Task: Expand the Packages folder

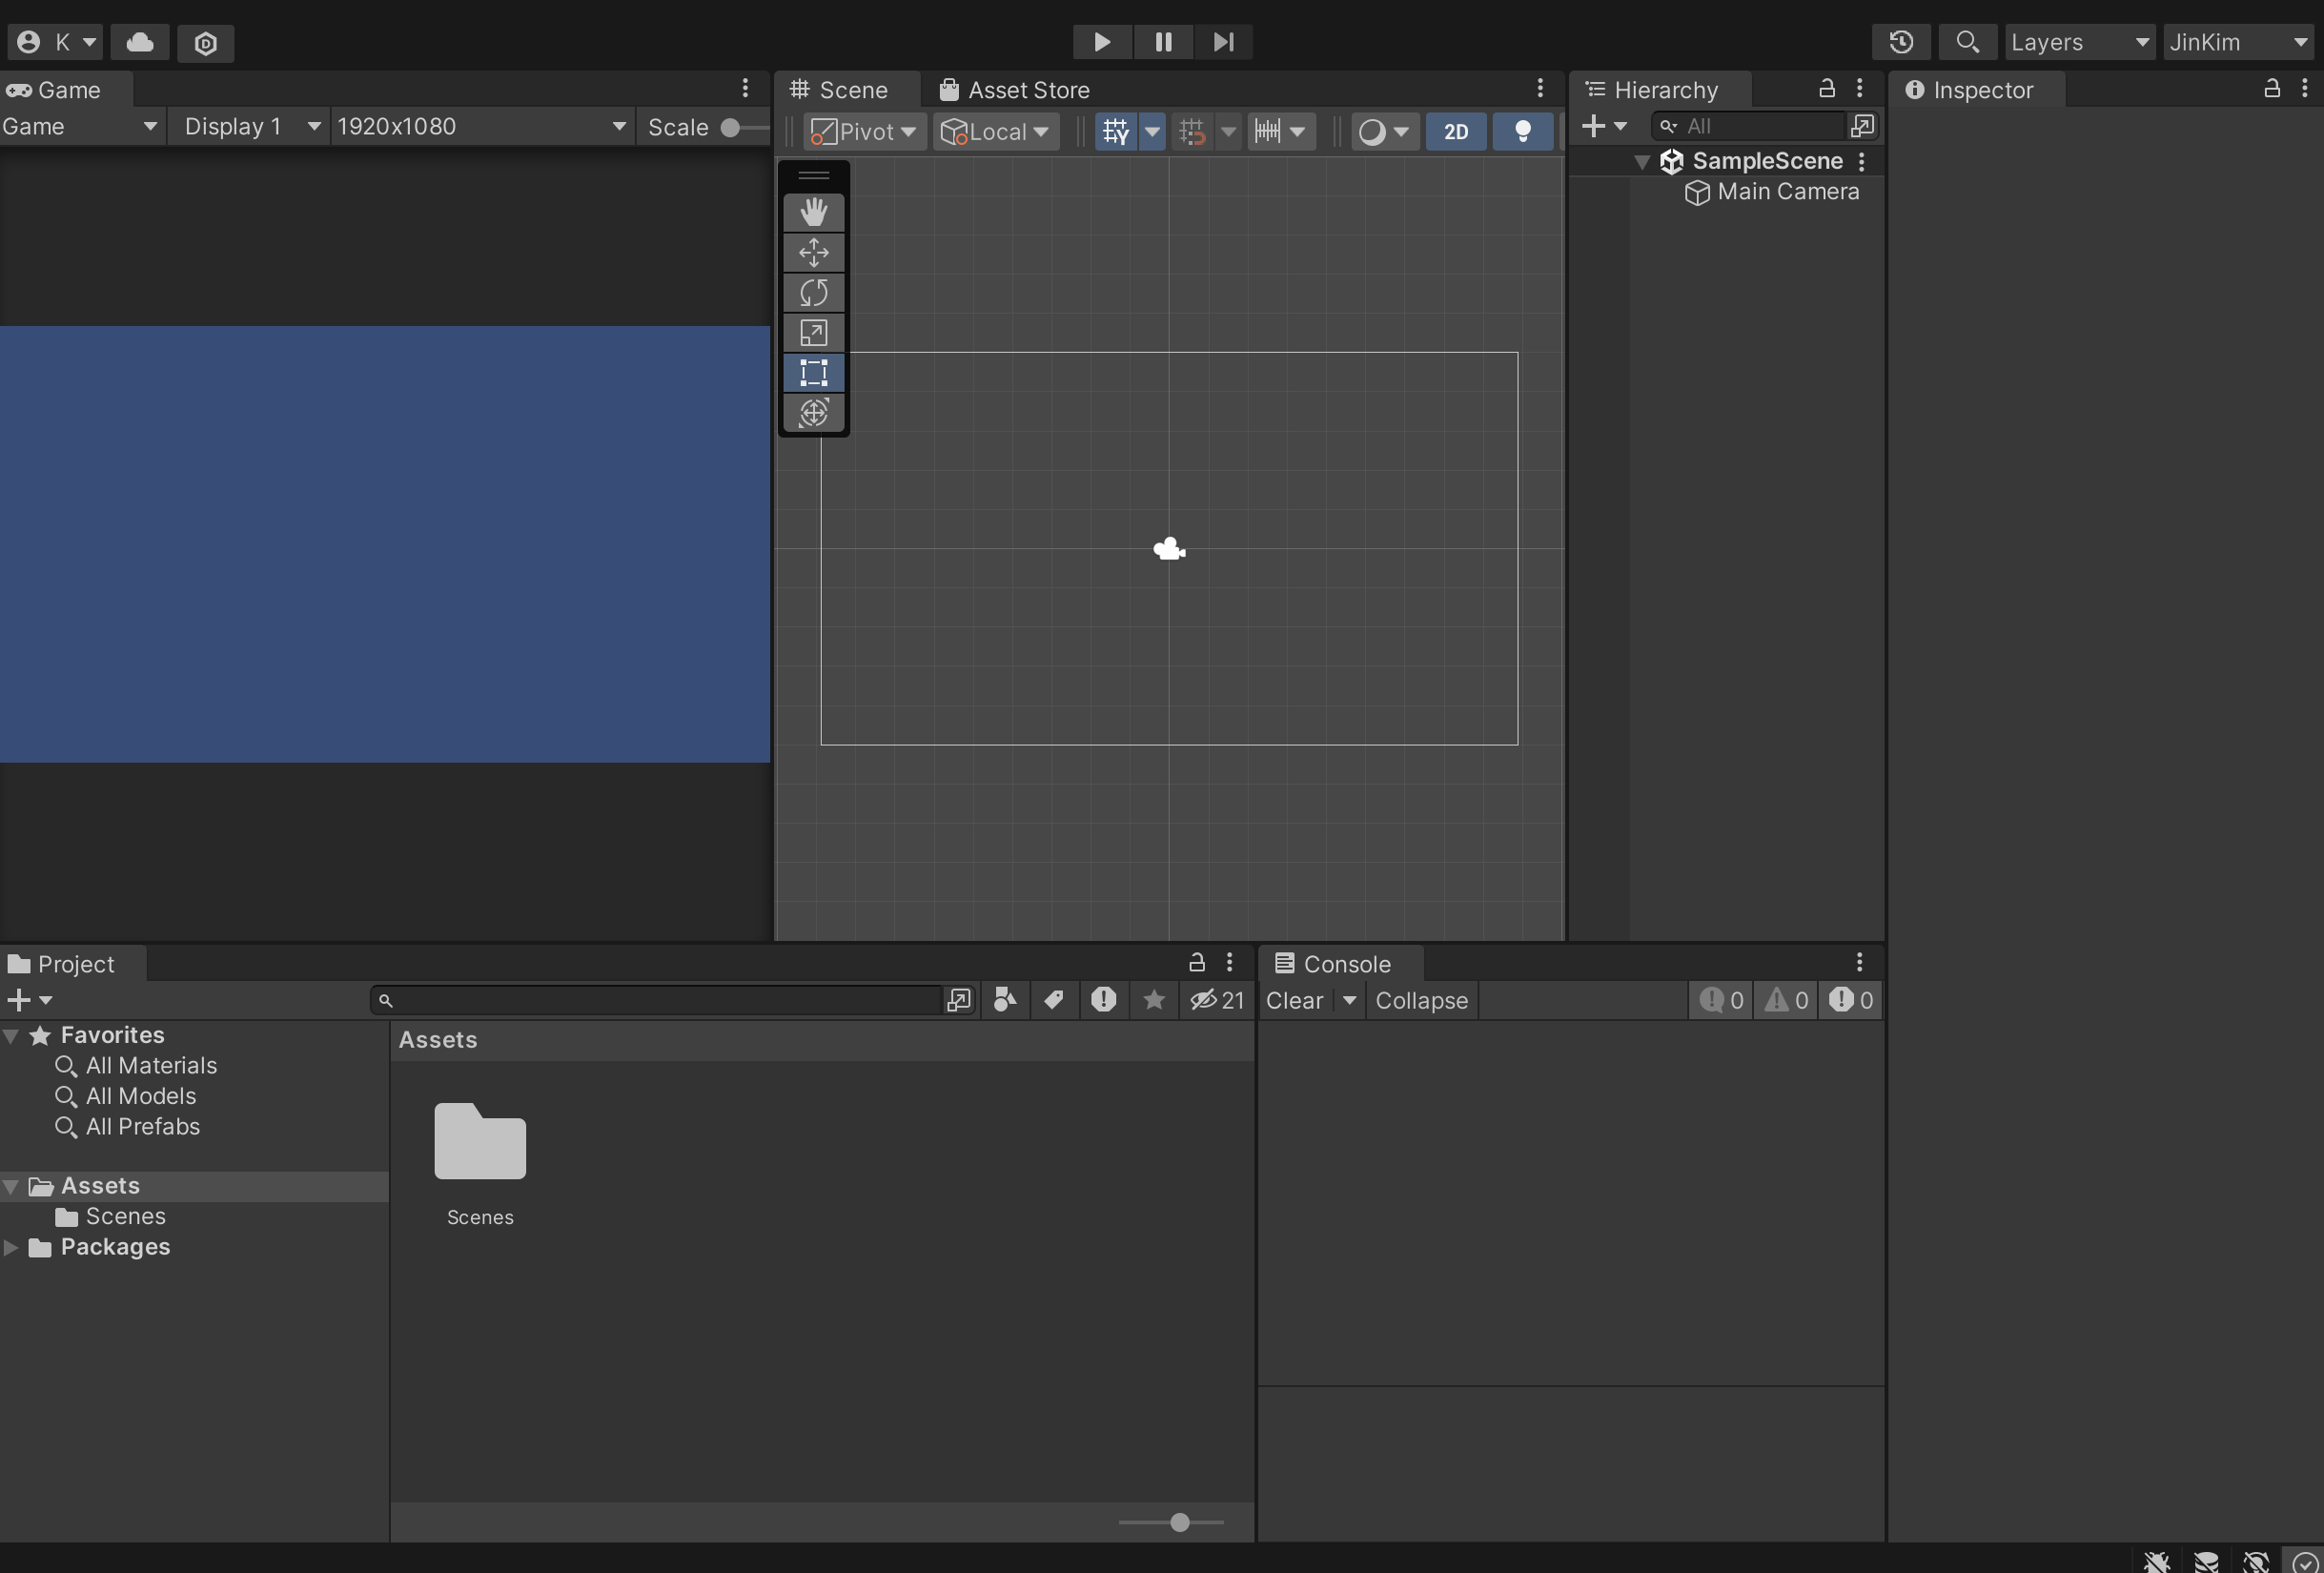Action: pyautogui.click(x=11, y=1247)
